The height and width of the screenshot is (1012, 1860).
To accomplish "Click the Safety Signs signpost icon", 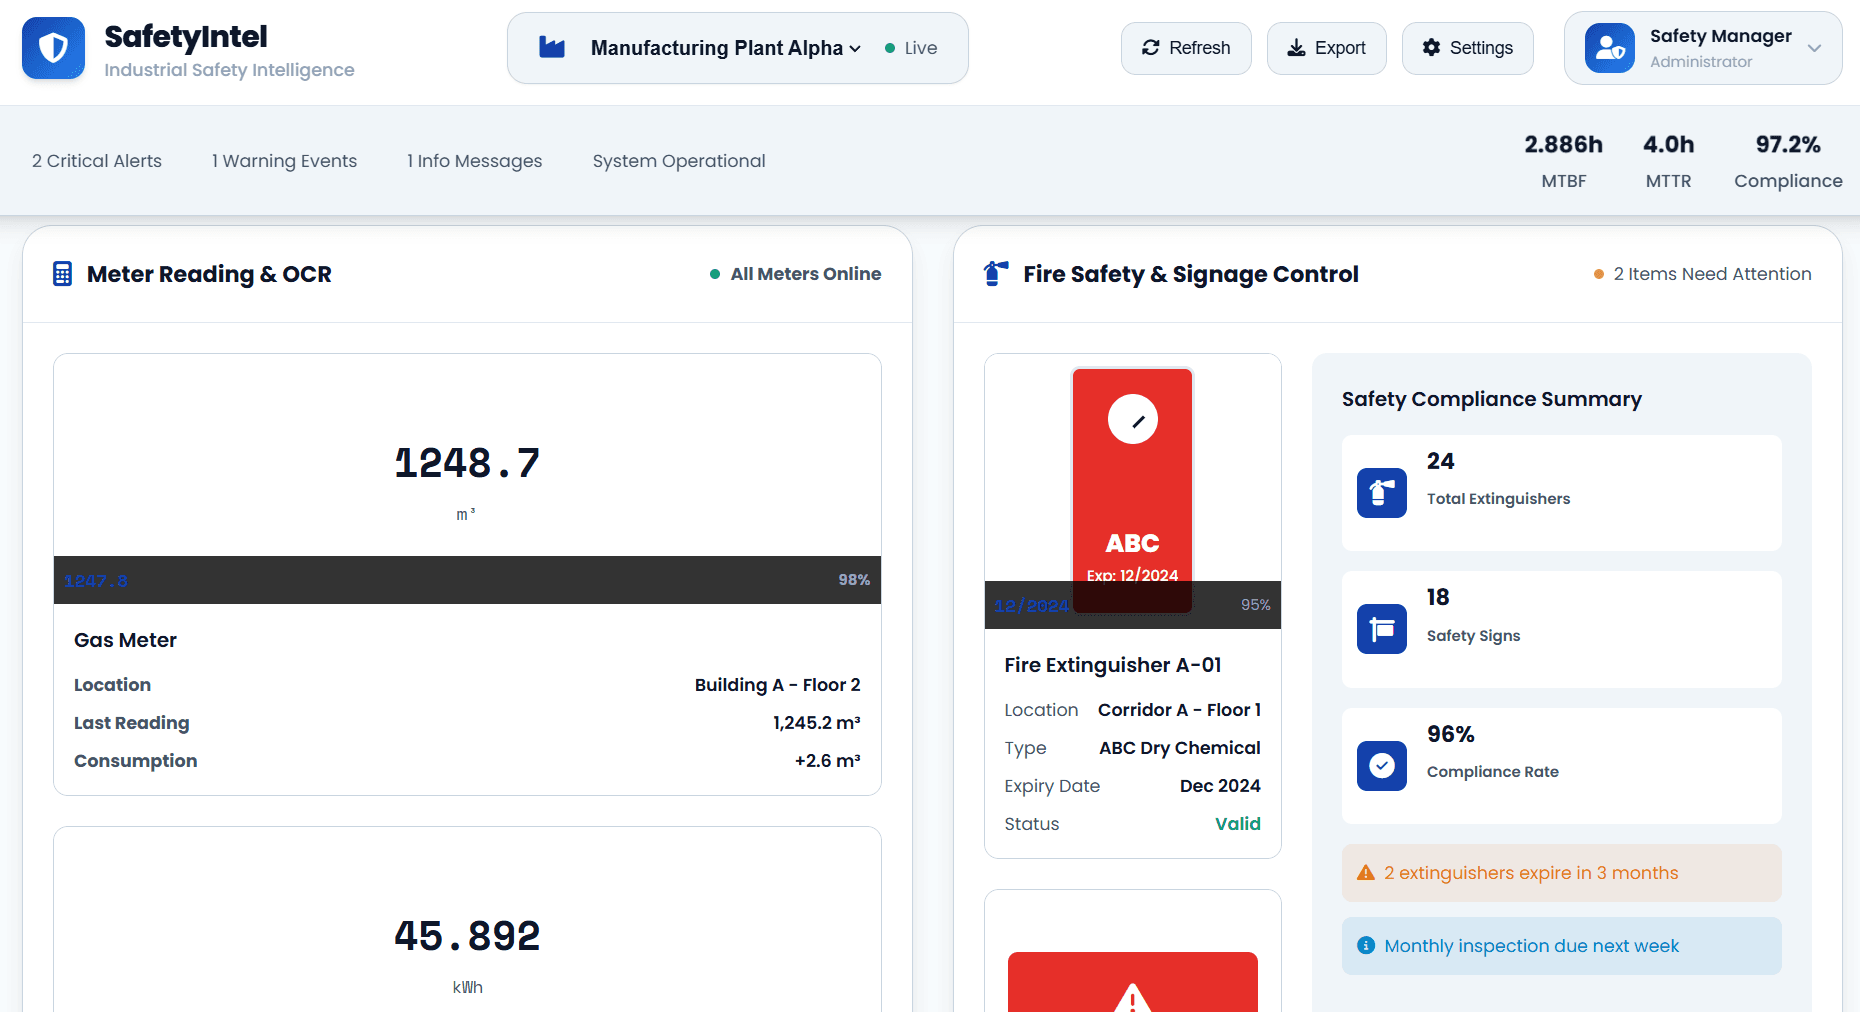I will pos(1381,629).
